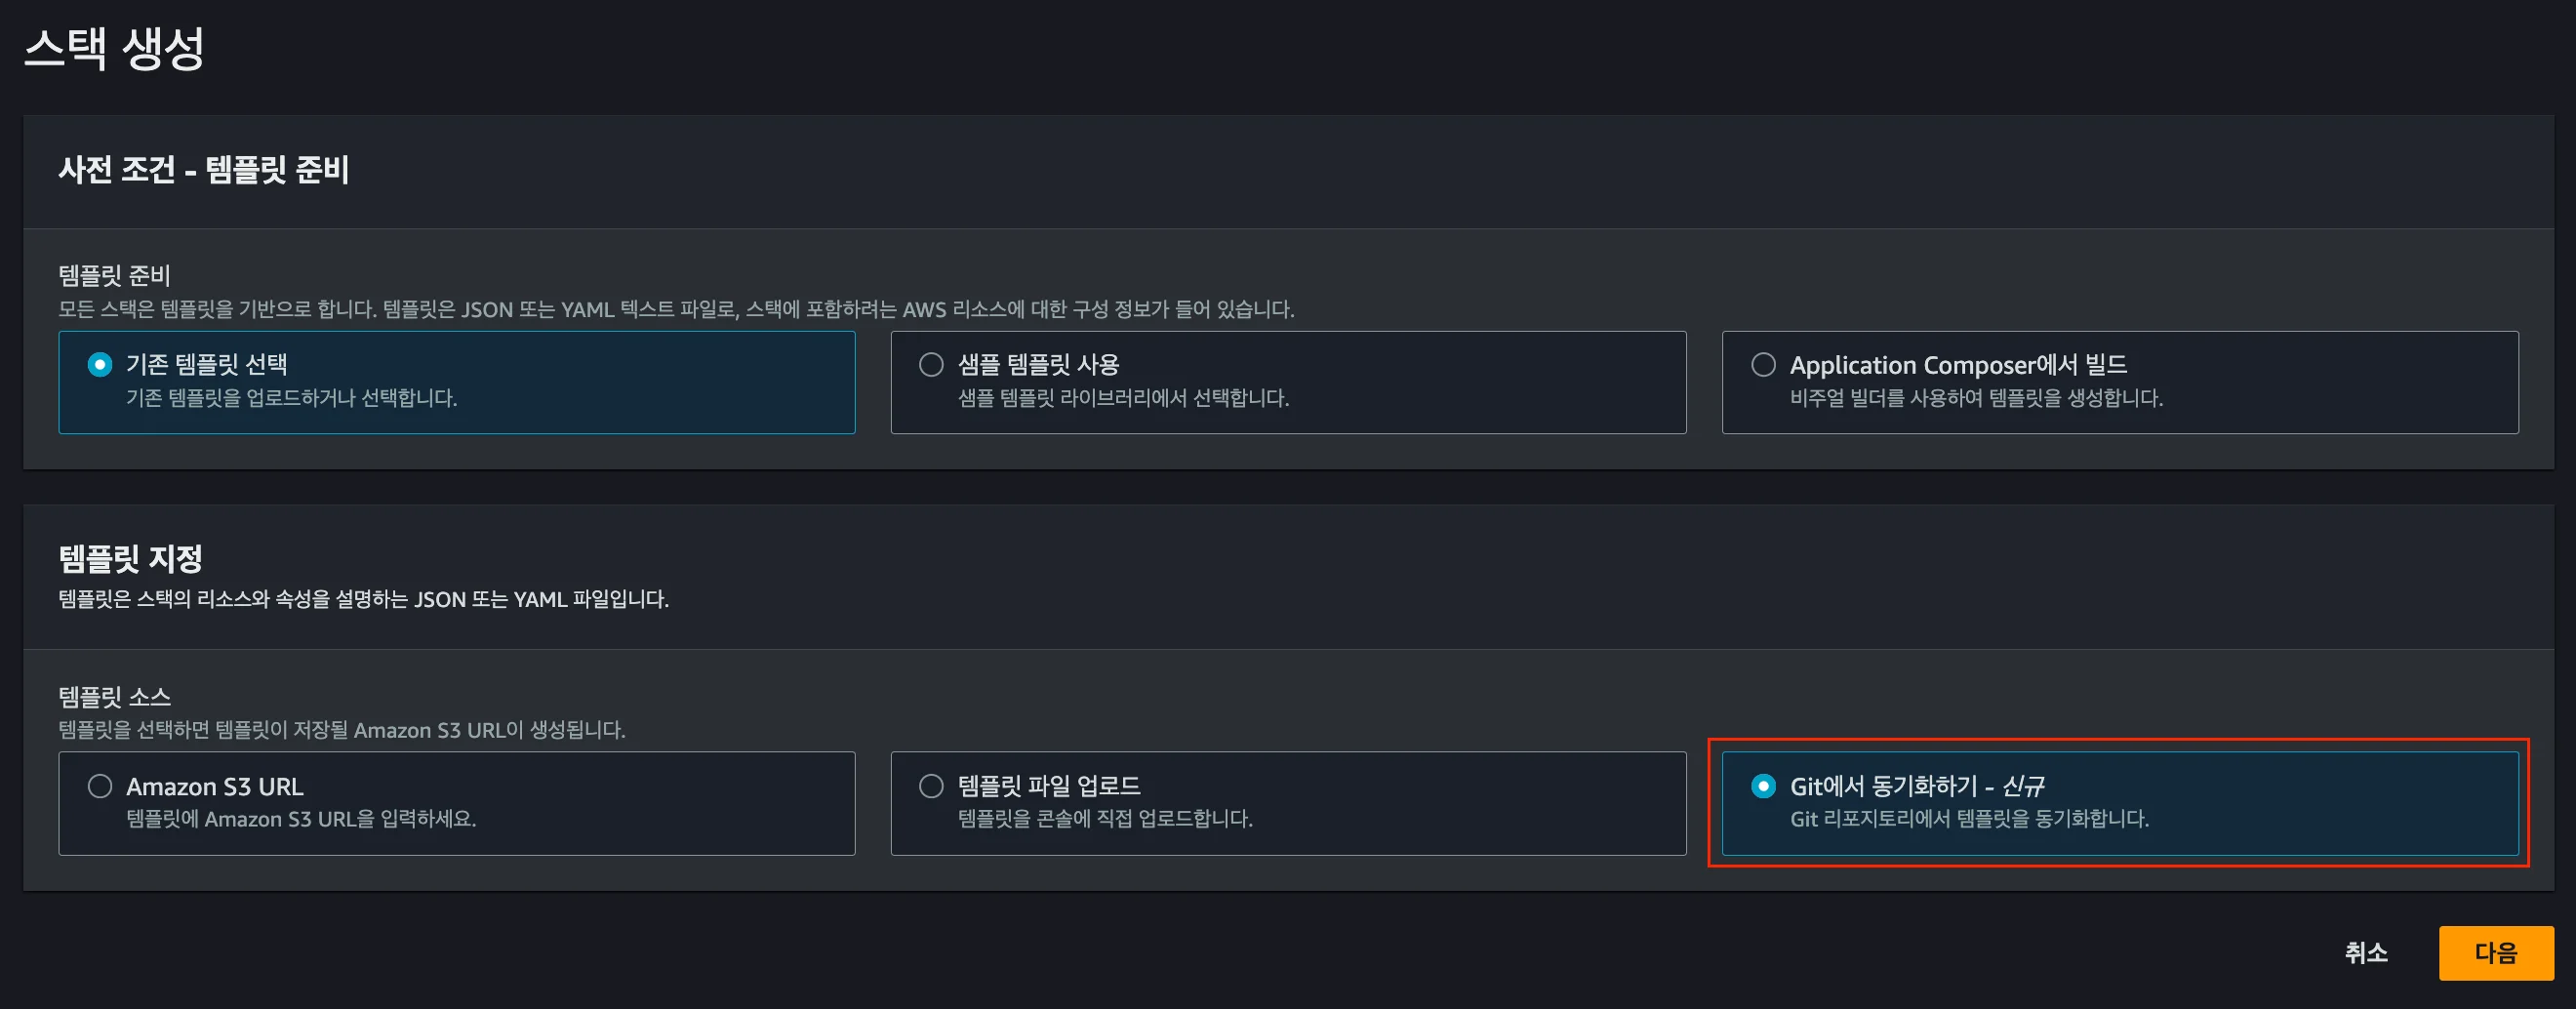The image size is (2576, 1009).
Task: Click the 사전 조건 - 템플릿 준비 section header
Action: pos(202,170)
